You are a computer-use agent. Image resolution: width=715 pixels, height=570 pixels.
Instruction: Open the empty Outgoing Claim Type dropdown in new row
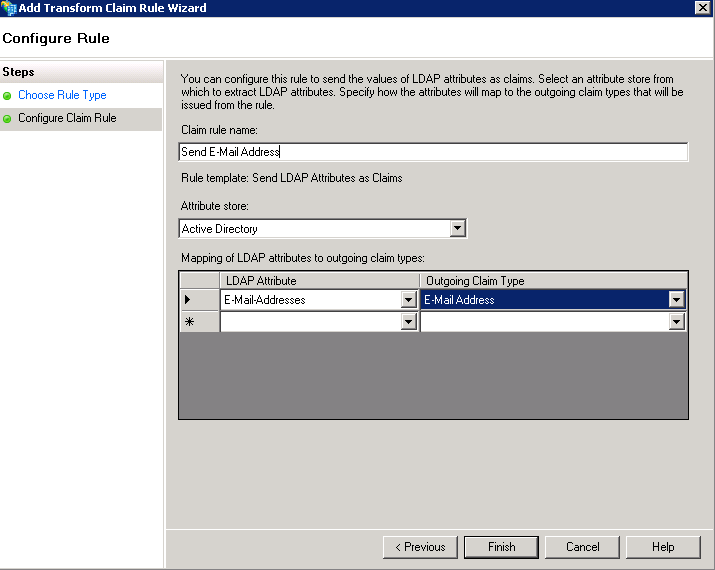[677, 322]
